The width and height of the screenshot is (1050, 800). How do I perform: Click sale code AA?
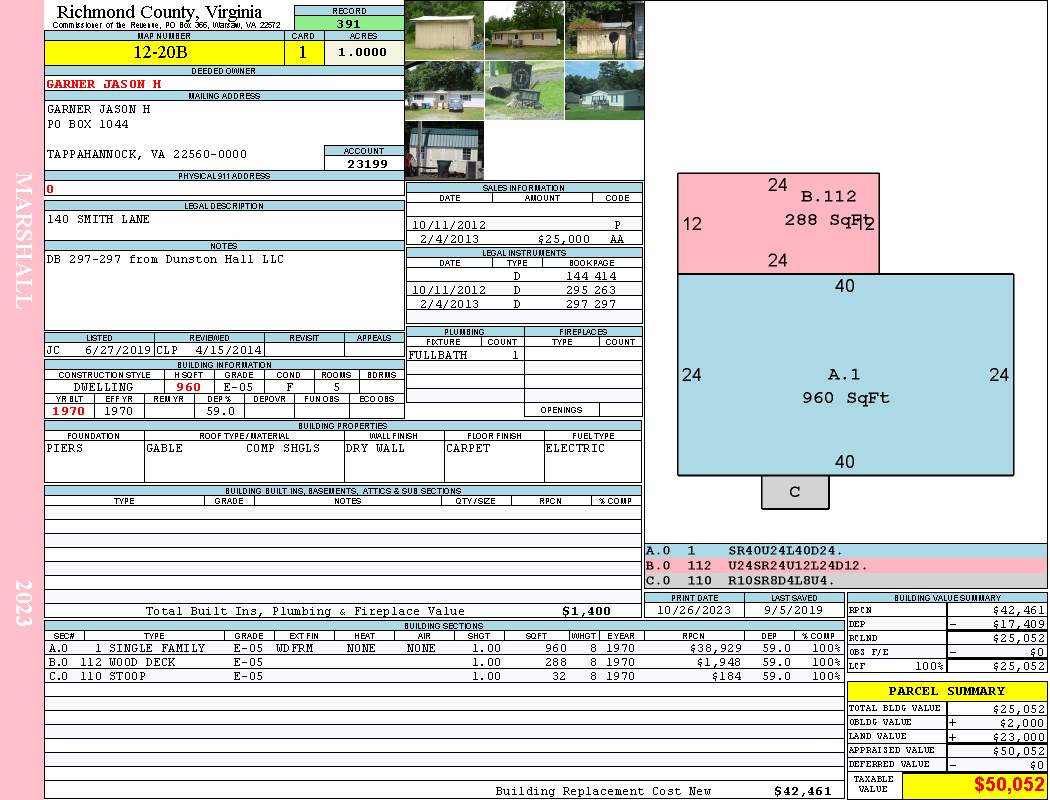tap(617, 239)
